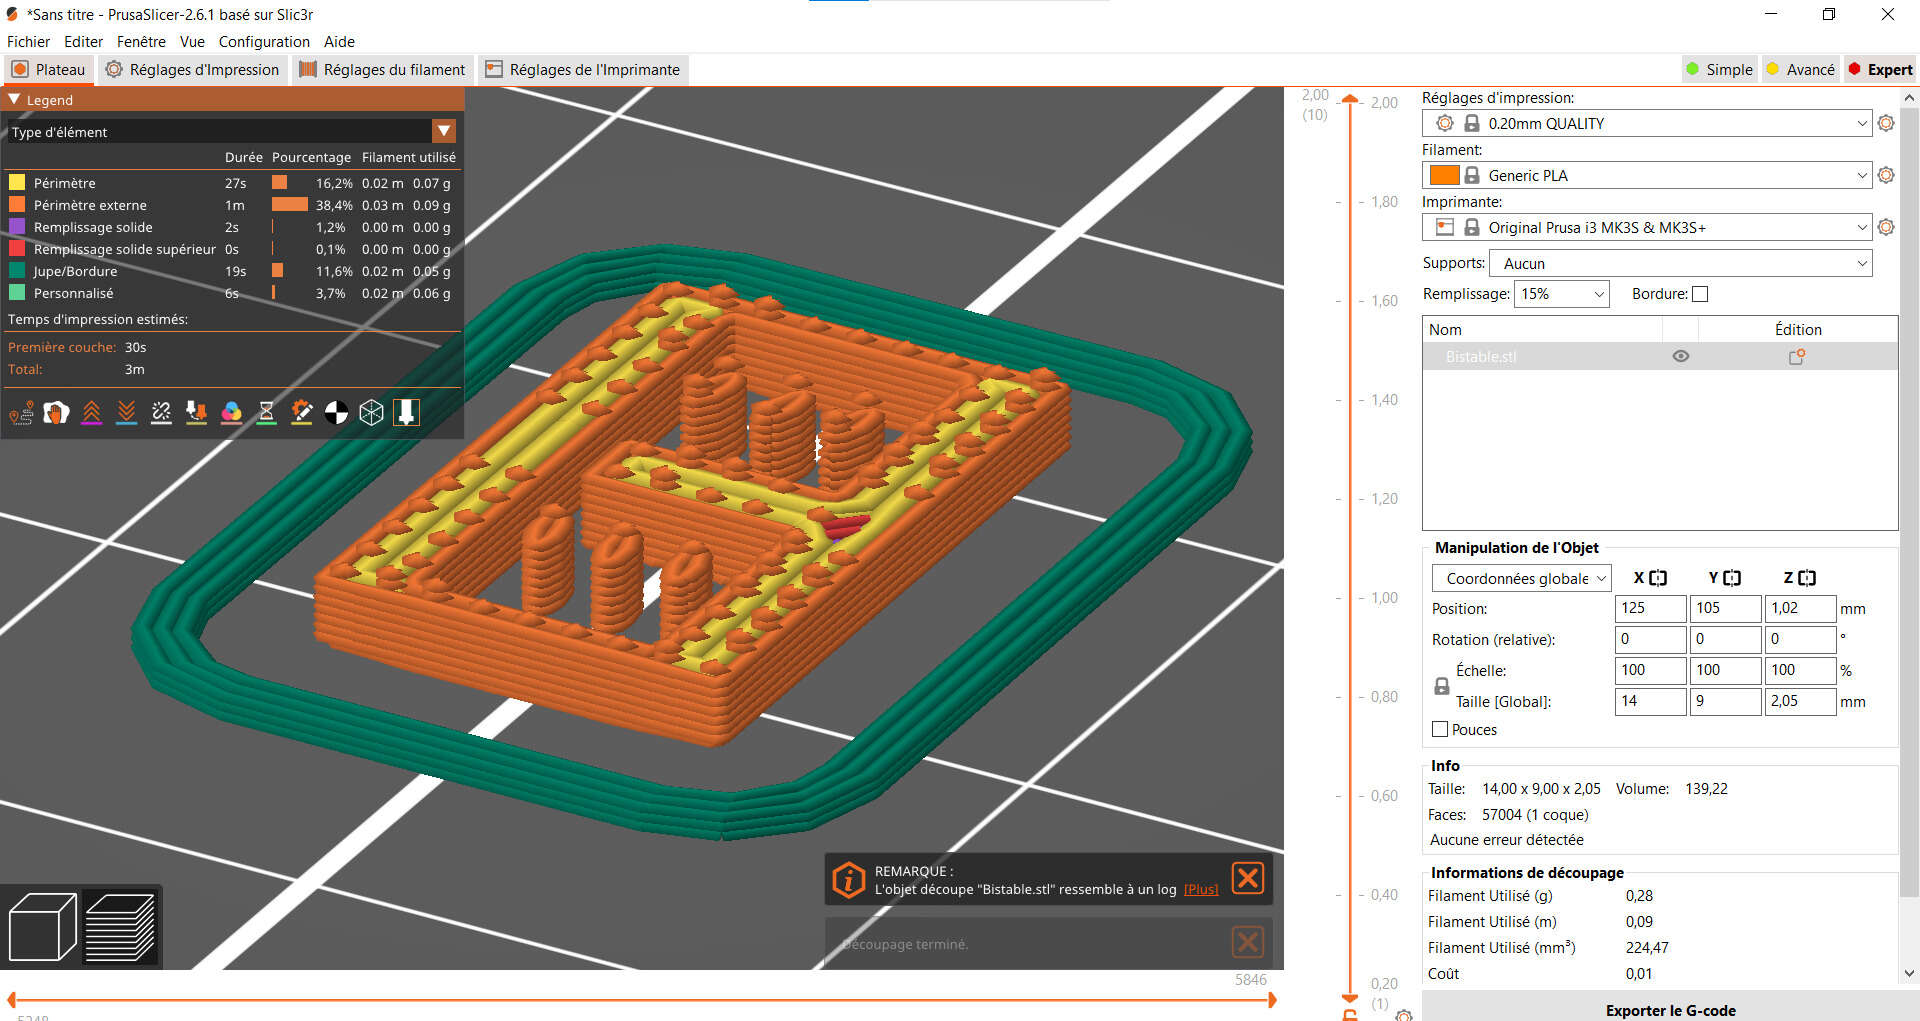Image resolution: width=1920 pixels, height=1021 pixels.
Task: Open Coordonnées globale dropdown
Action: pyautogui.click(x=1521, y=578)
